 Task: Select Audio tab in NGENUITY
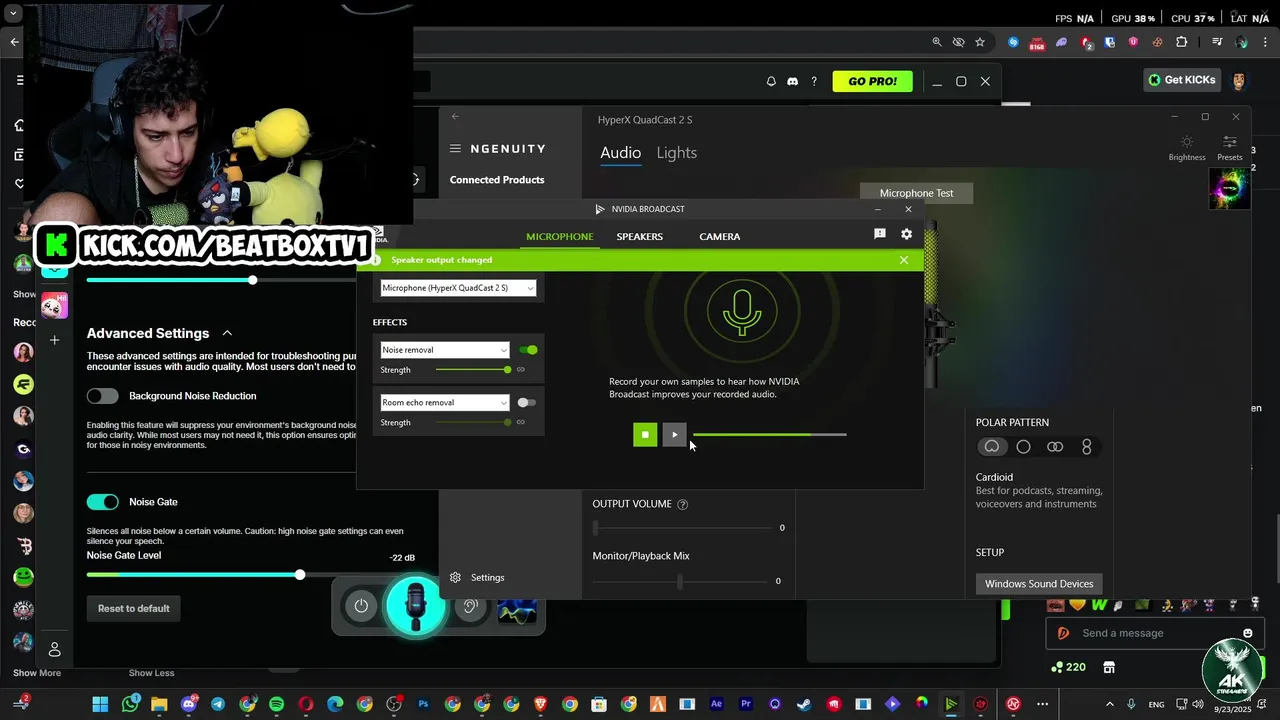(620, 153)
